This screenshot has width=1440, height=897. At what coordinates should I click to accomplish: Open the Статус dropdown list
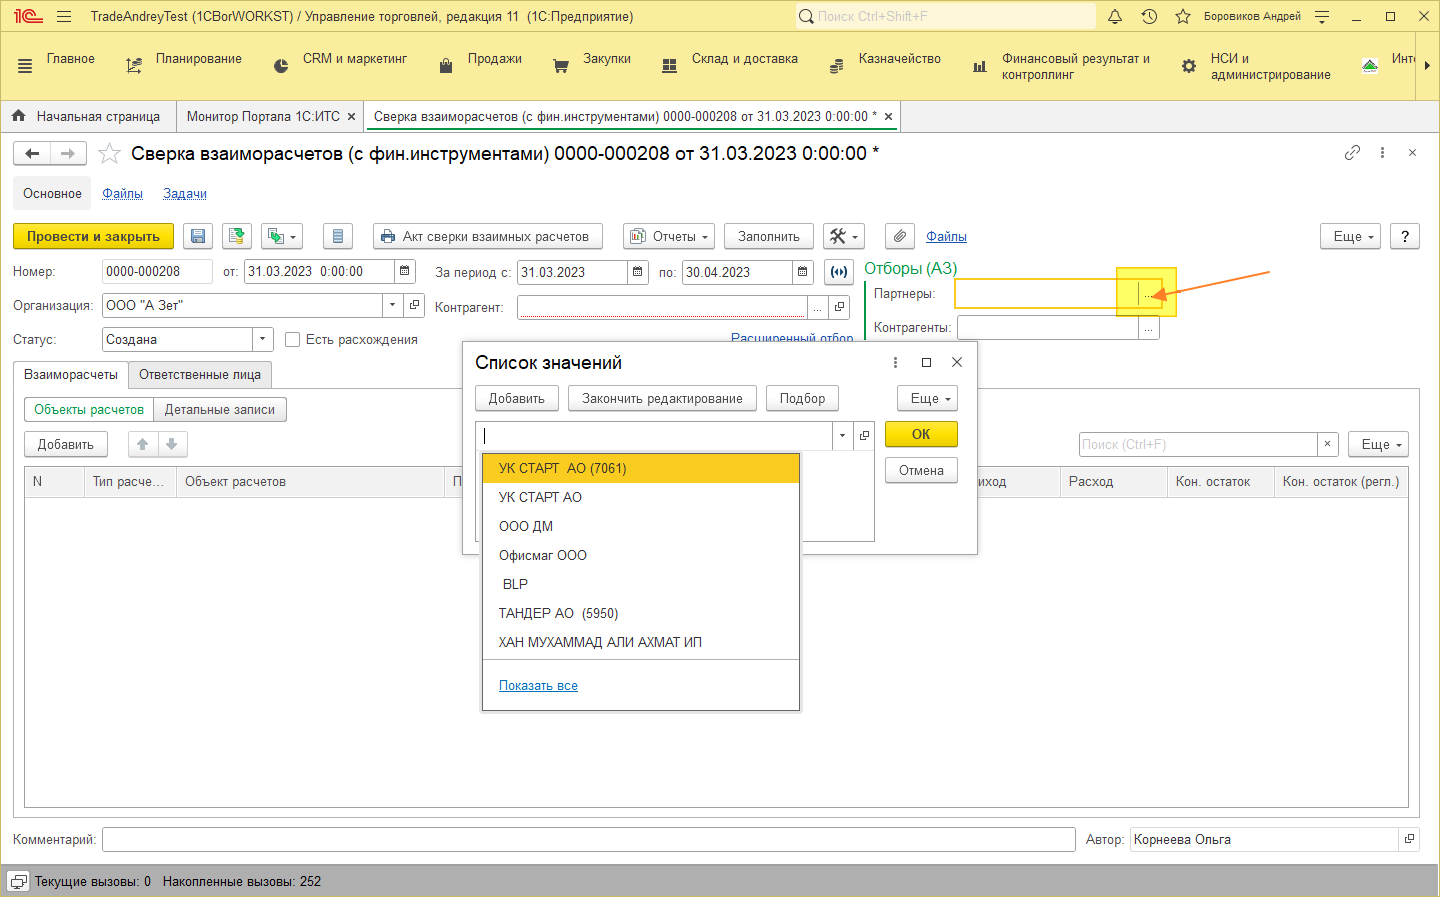(262, 340)
